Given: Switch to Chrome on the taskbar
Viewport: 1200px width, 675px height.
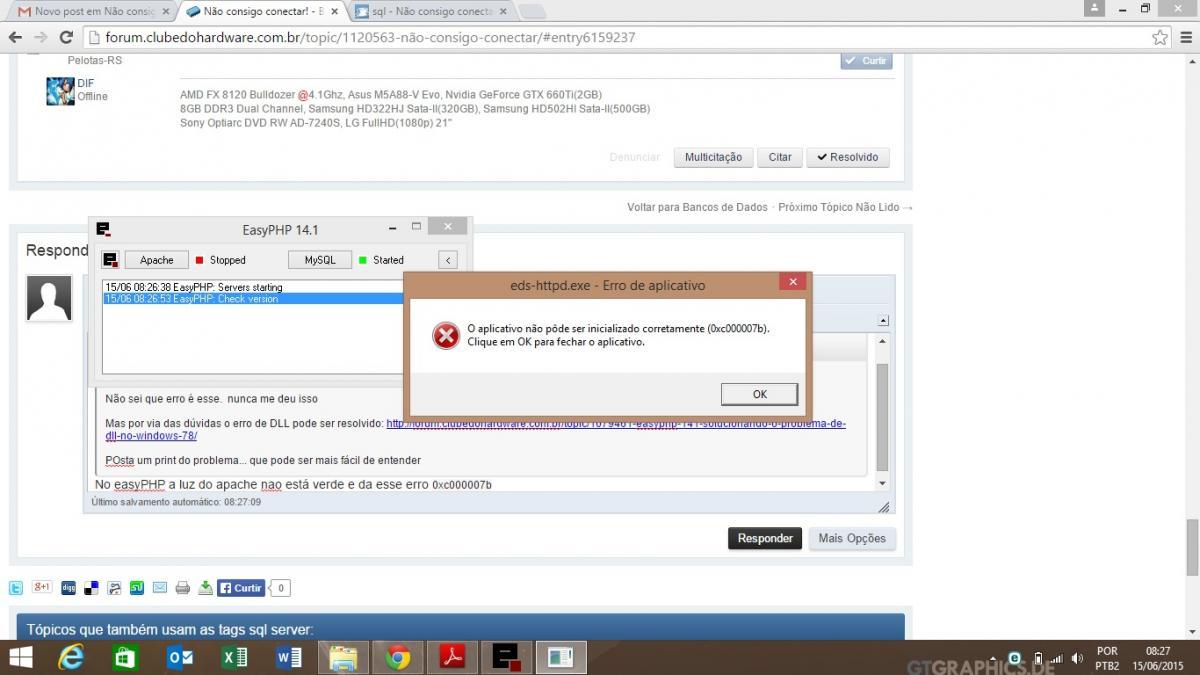Looking at the screenshot, I should click(x=398, y=657).
